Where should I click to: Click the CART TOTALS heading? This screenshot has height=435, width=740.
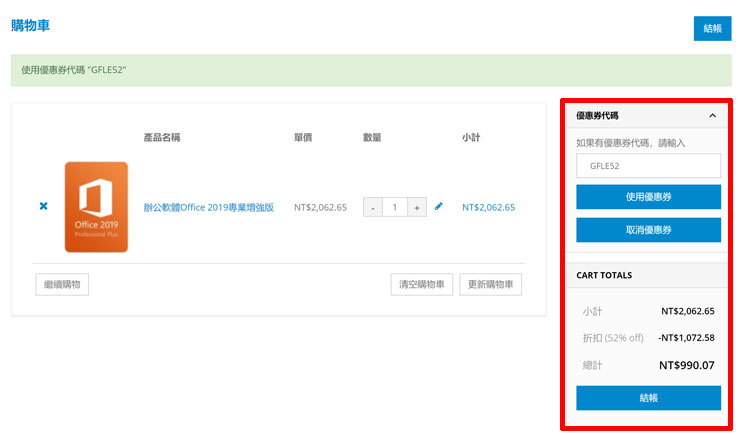point(604,275)
